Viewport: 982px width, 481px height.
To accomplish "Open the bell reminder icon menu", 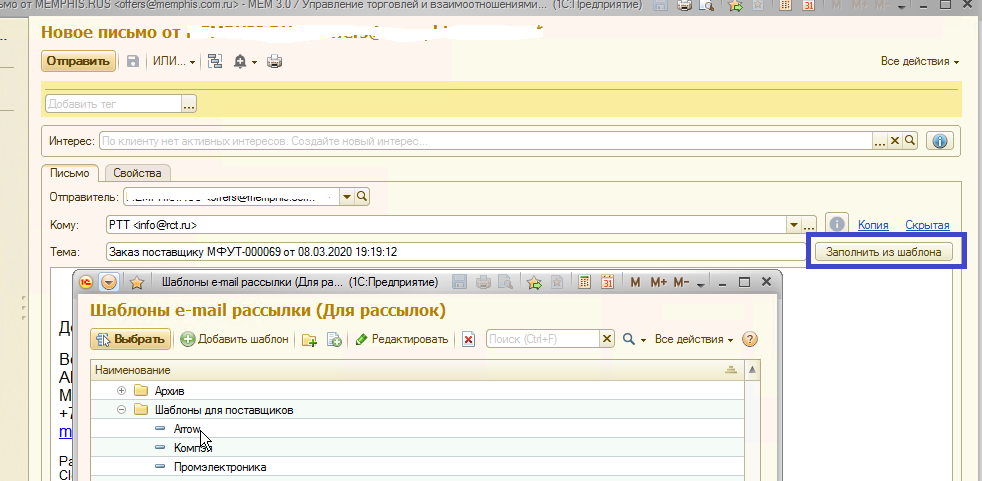I will tap(244, 61).
